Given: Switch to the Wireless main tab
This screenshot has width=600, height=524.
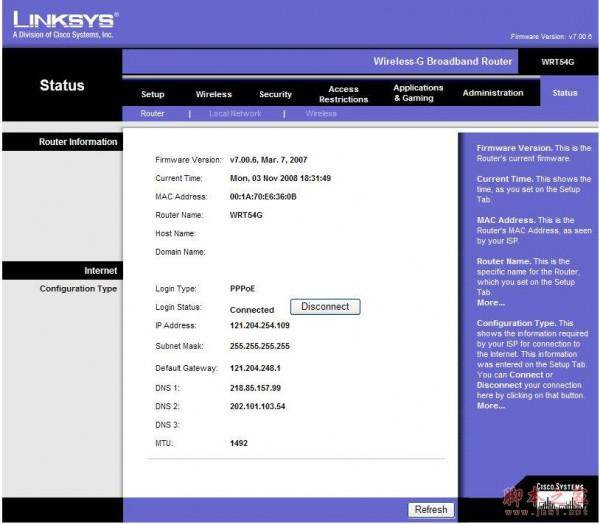Looking at the screenshot, I should pos(214,94).
